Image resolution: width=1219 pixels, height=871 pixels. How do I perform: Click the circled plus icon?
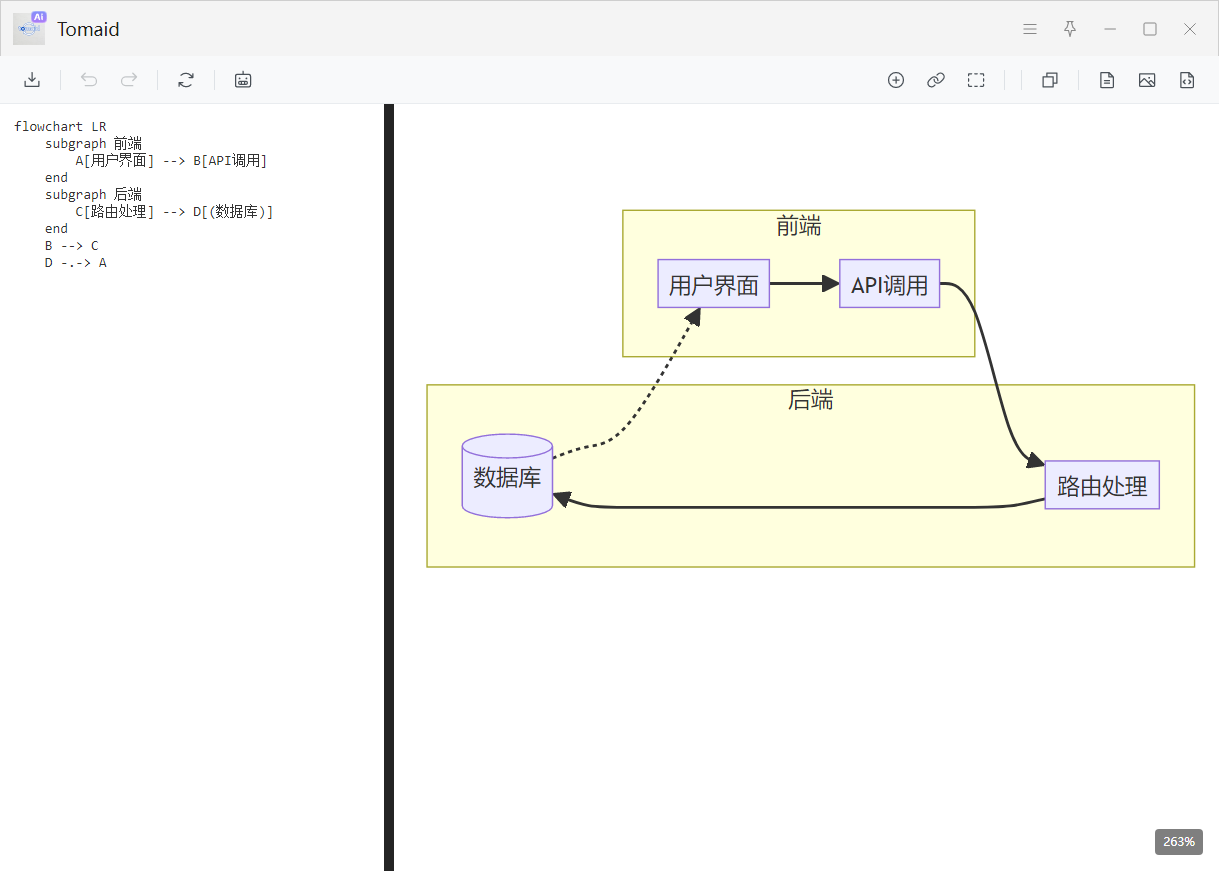click(x=896, y=80)
